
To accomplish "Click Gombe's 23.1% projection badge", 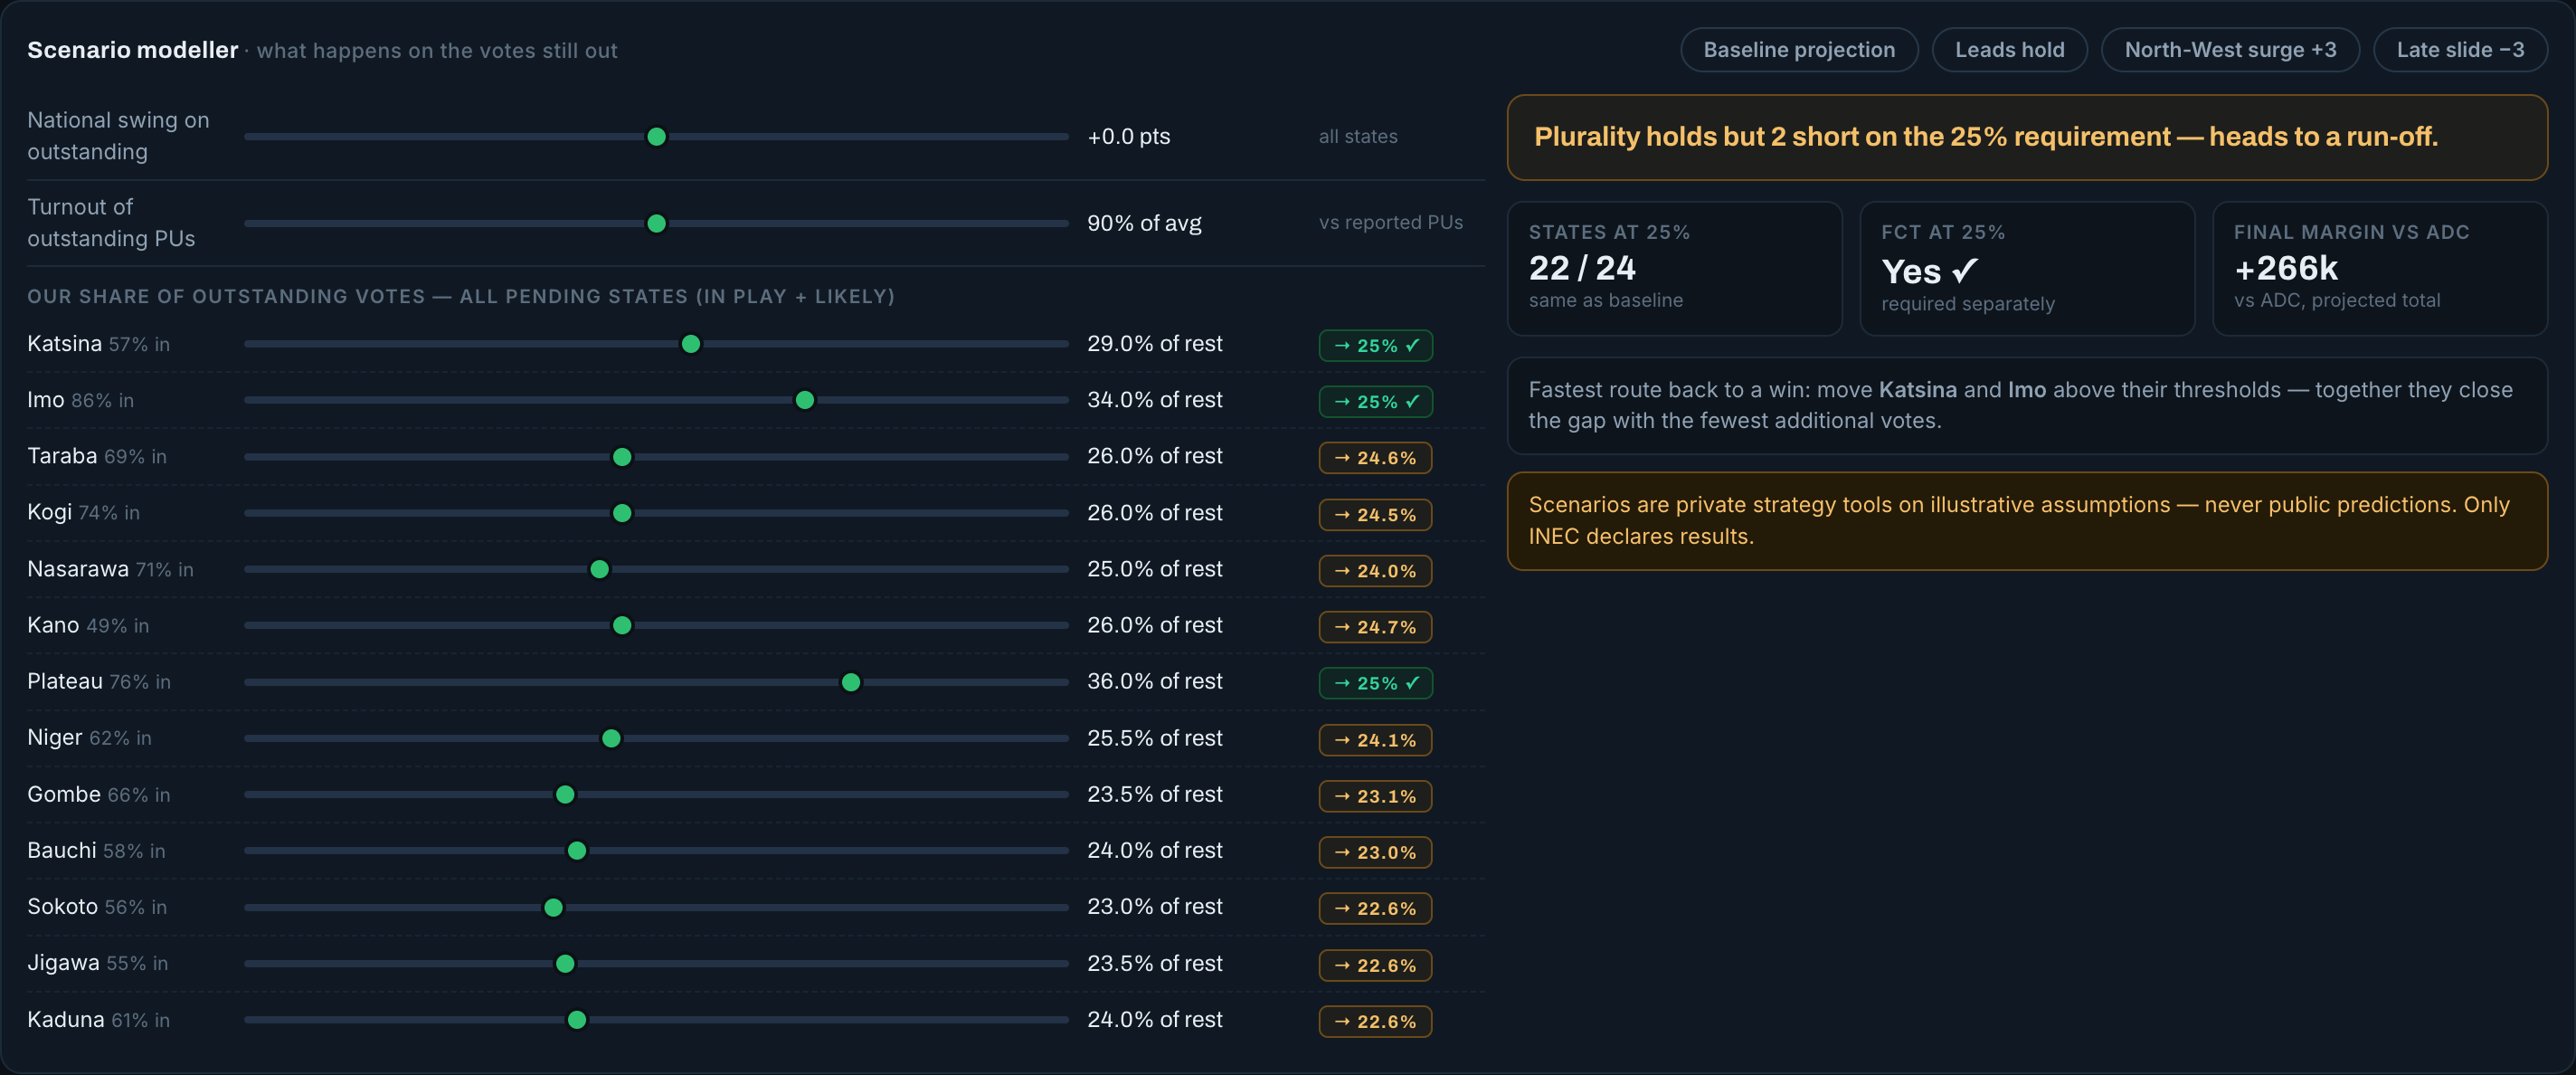I will click(1375, 796).
